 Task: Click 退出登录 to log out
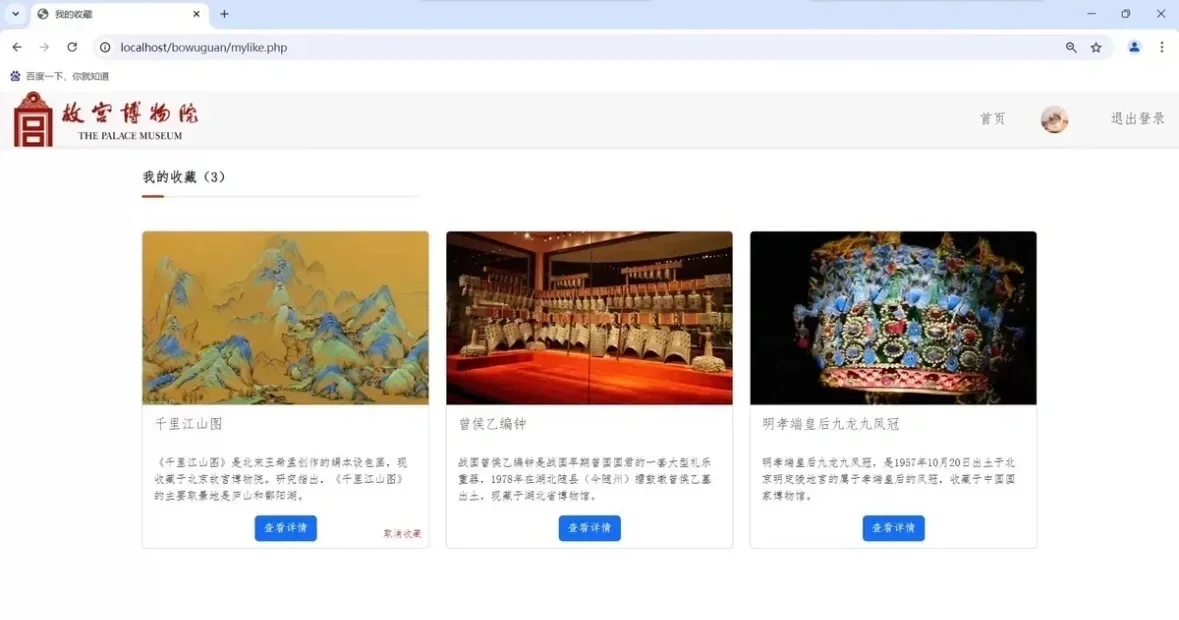tap(1138, 118)
